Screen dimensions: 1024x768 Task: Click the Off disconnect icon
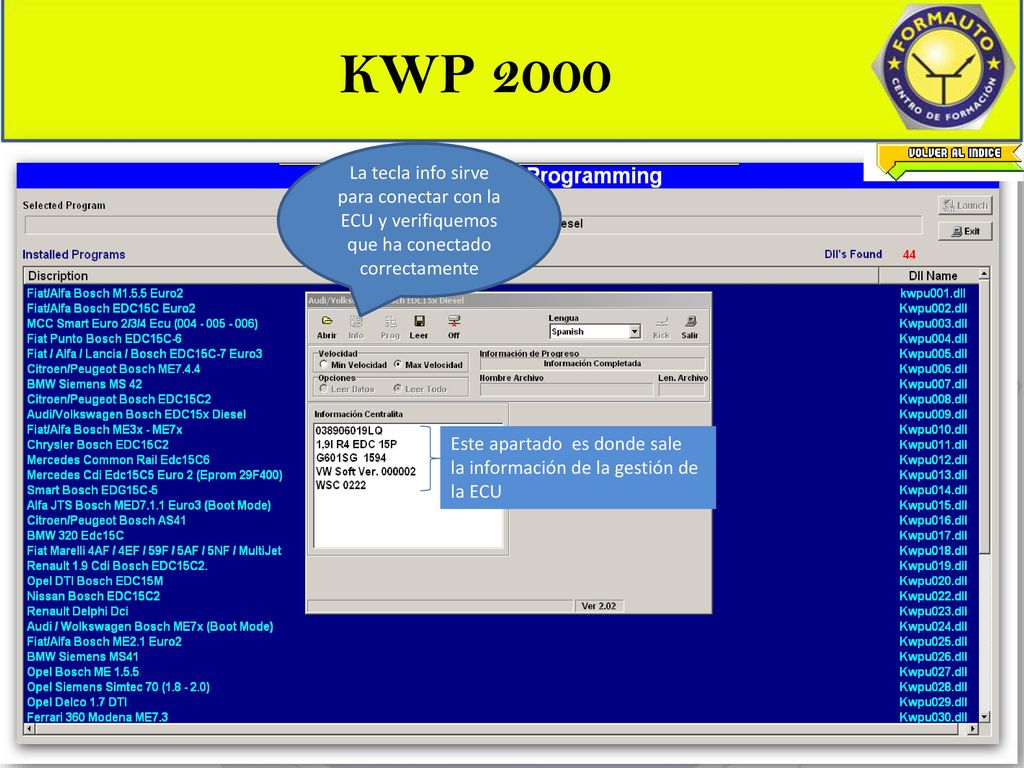click(x=454, y=321)
